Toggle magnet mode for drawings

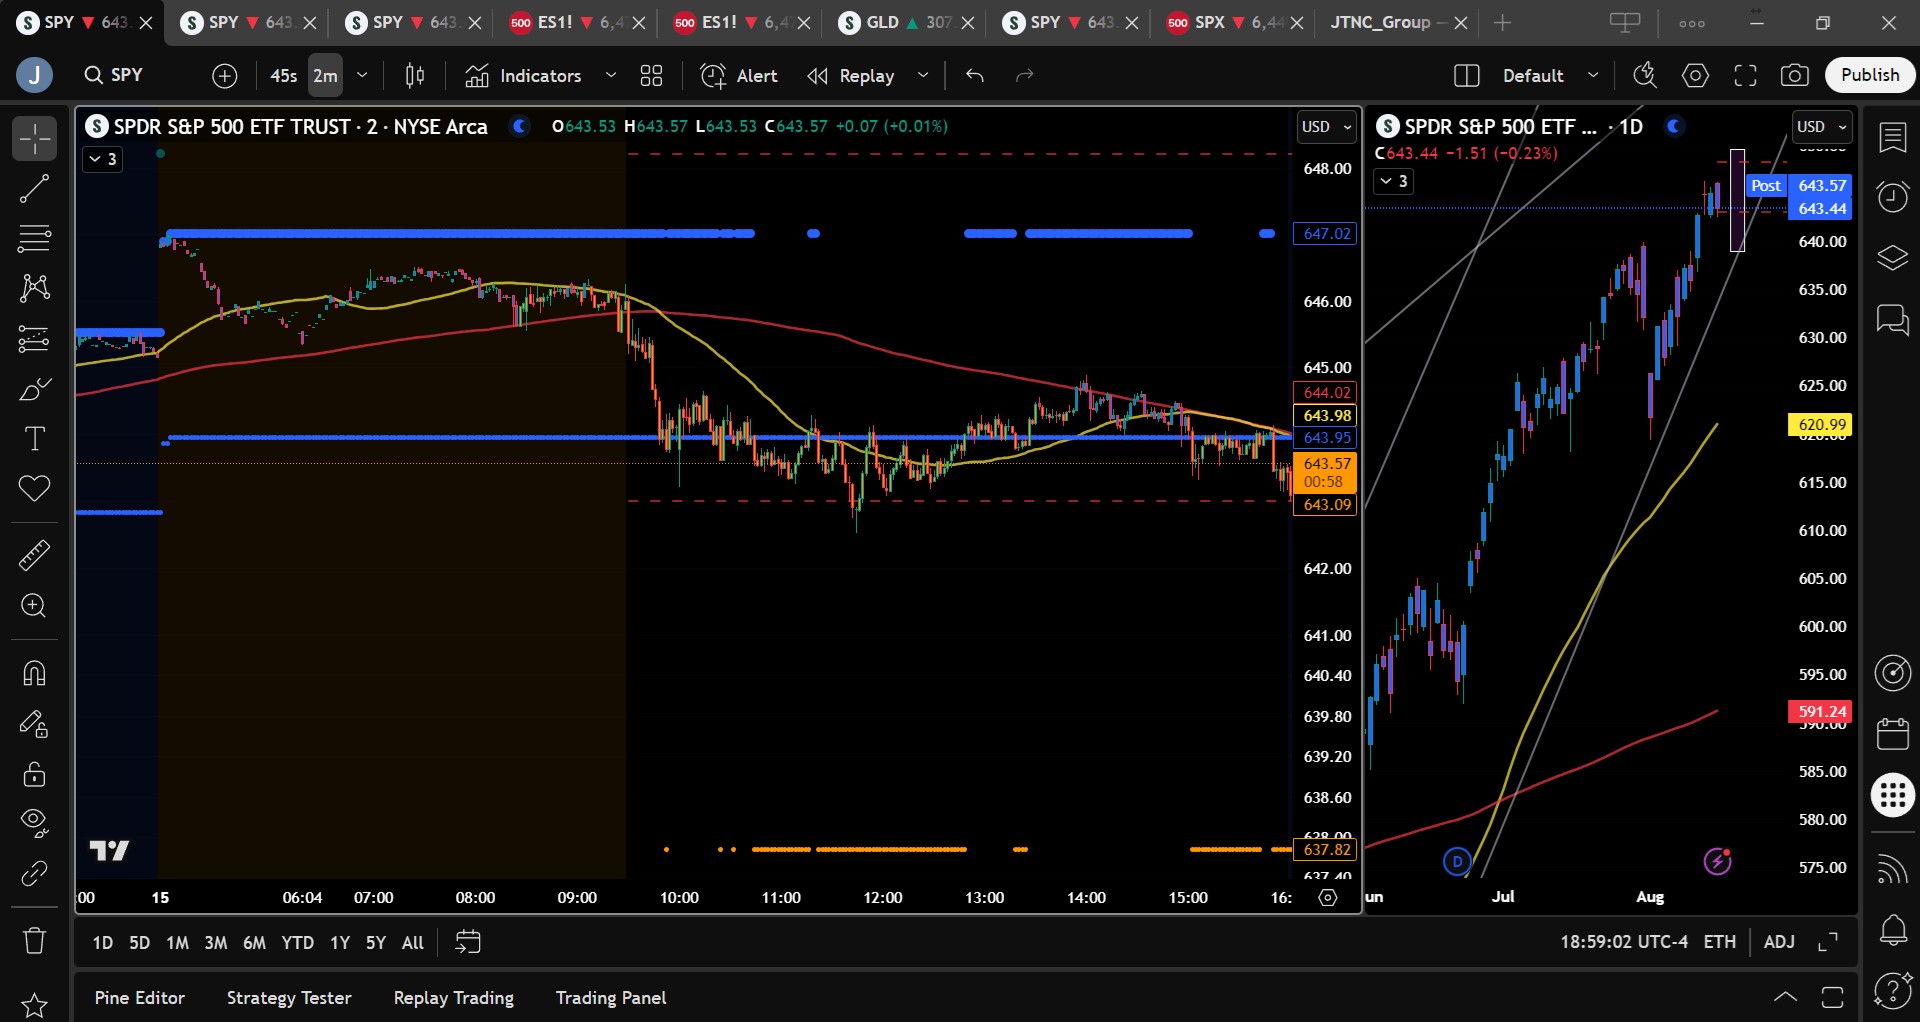[x=34, y=673]
